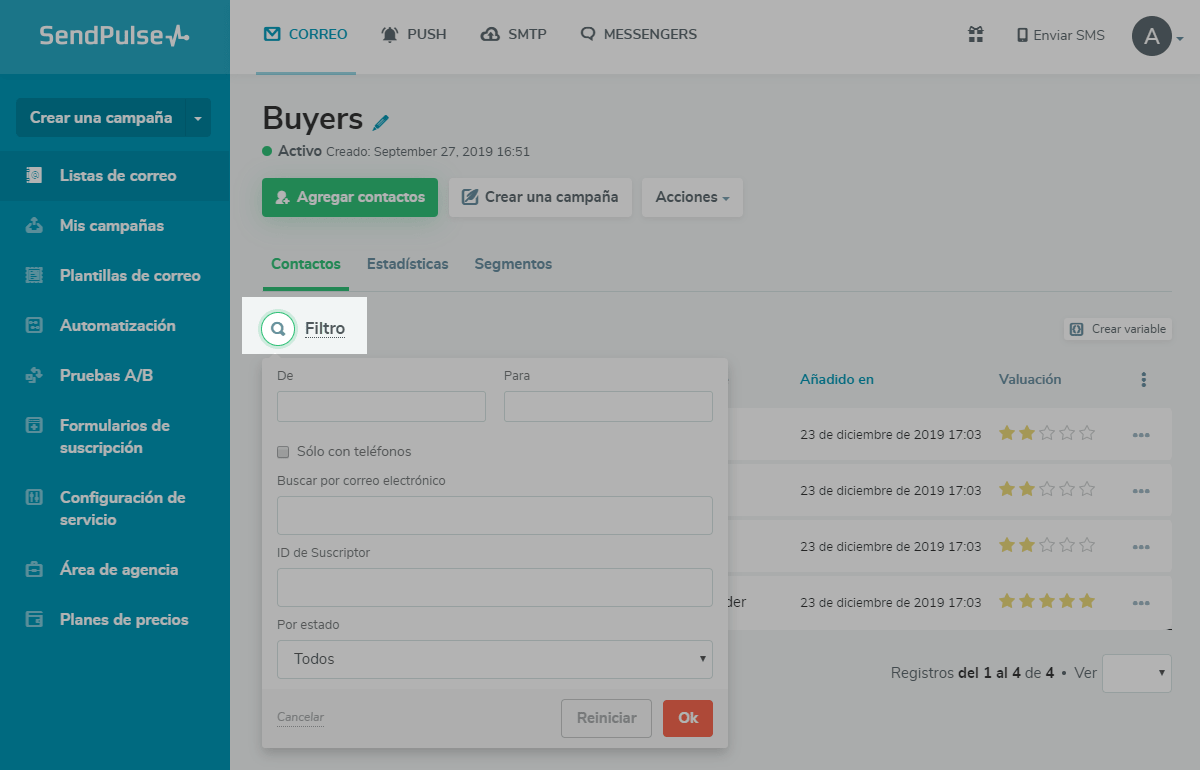The width and height of the screenshot is (1200, 770).
Task: Click the Reiniciar button
Action: [607, 718]
